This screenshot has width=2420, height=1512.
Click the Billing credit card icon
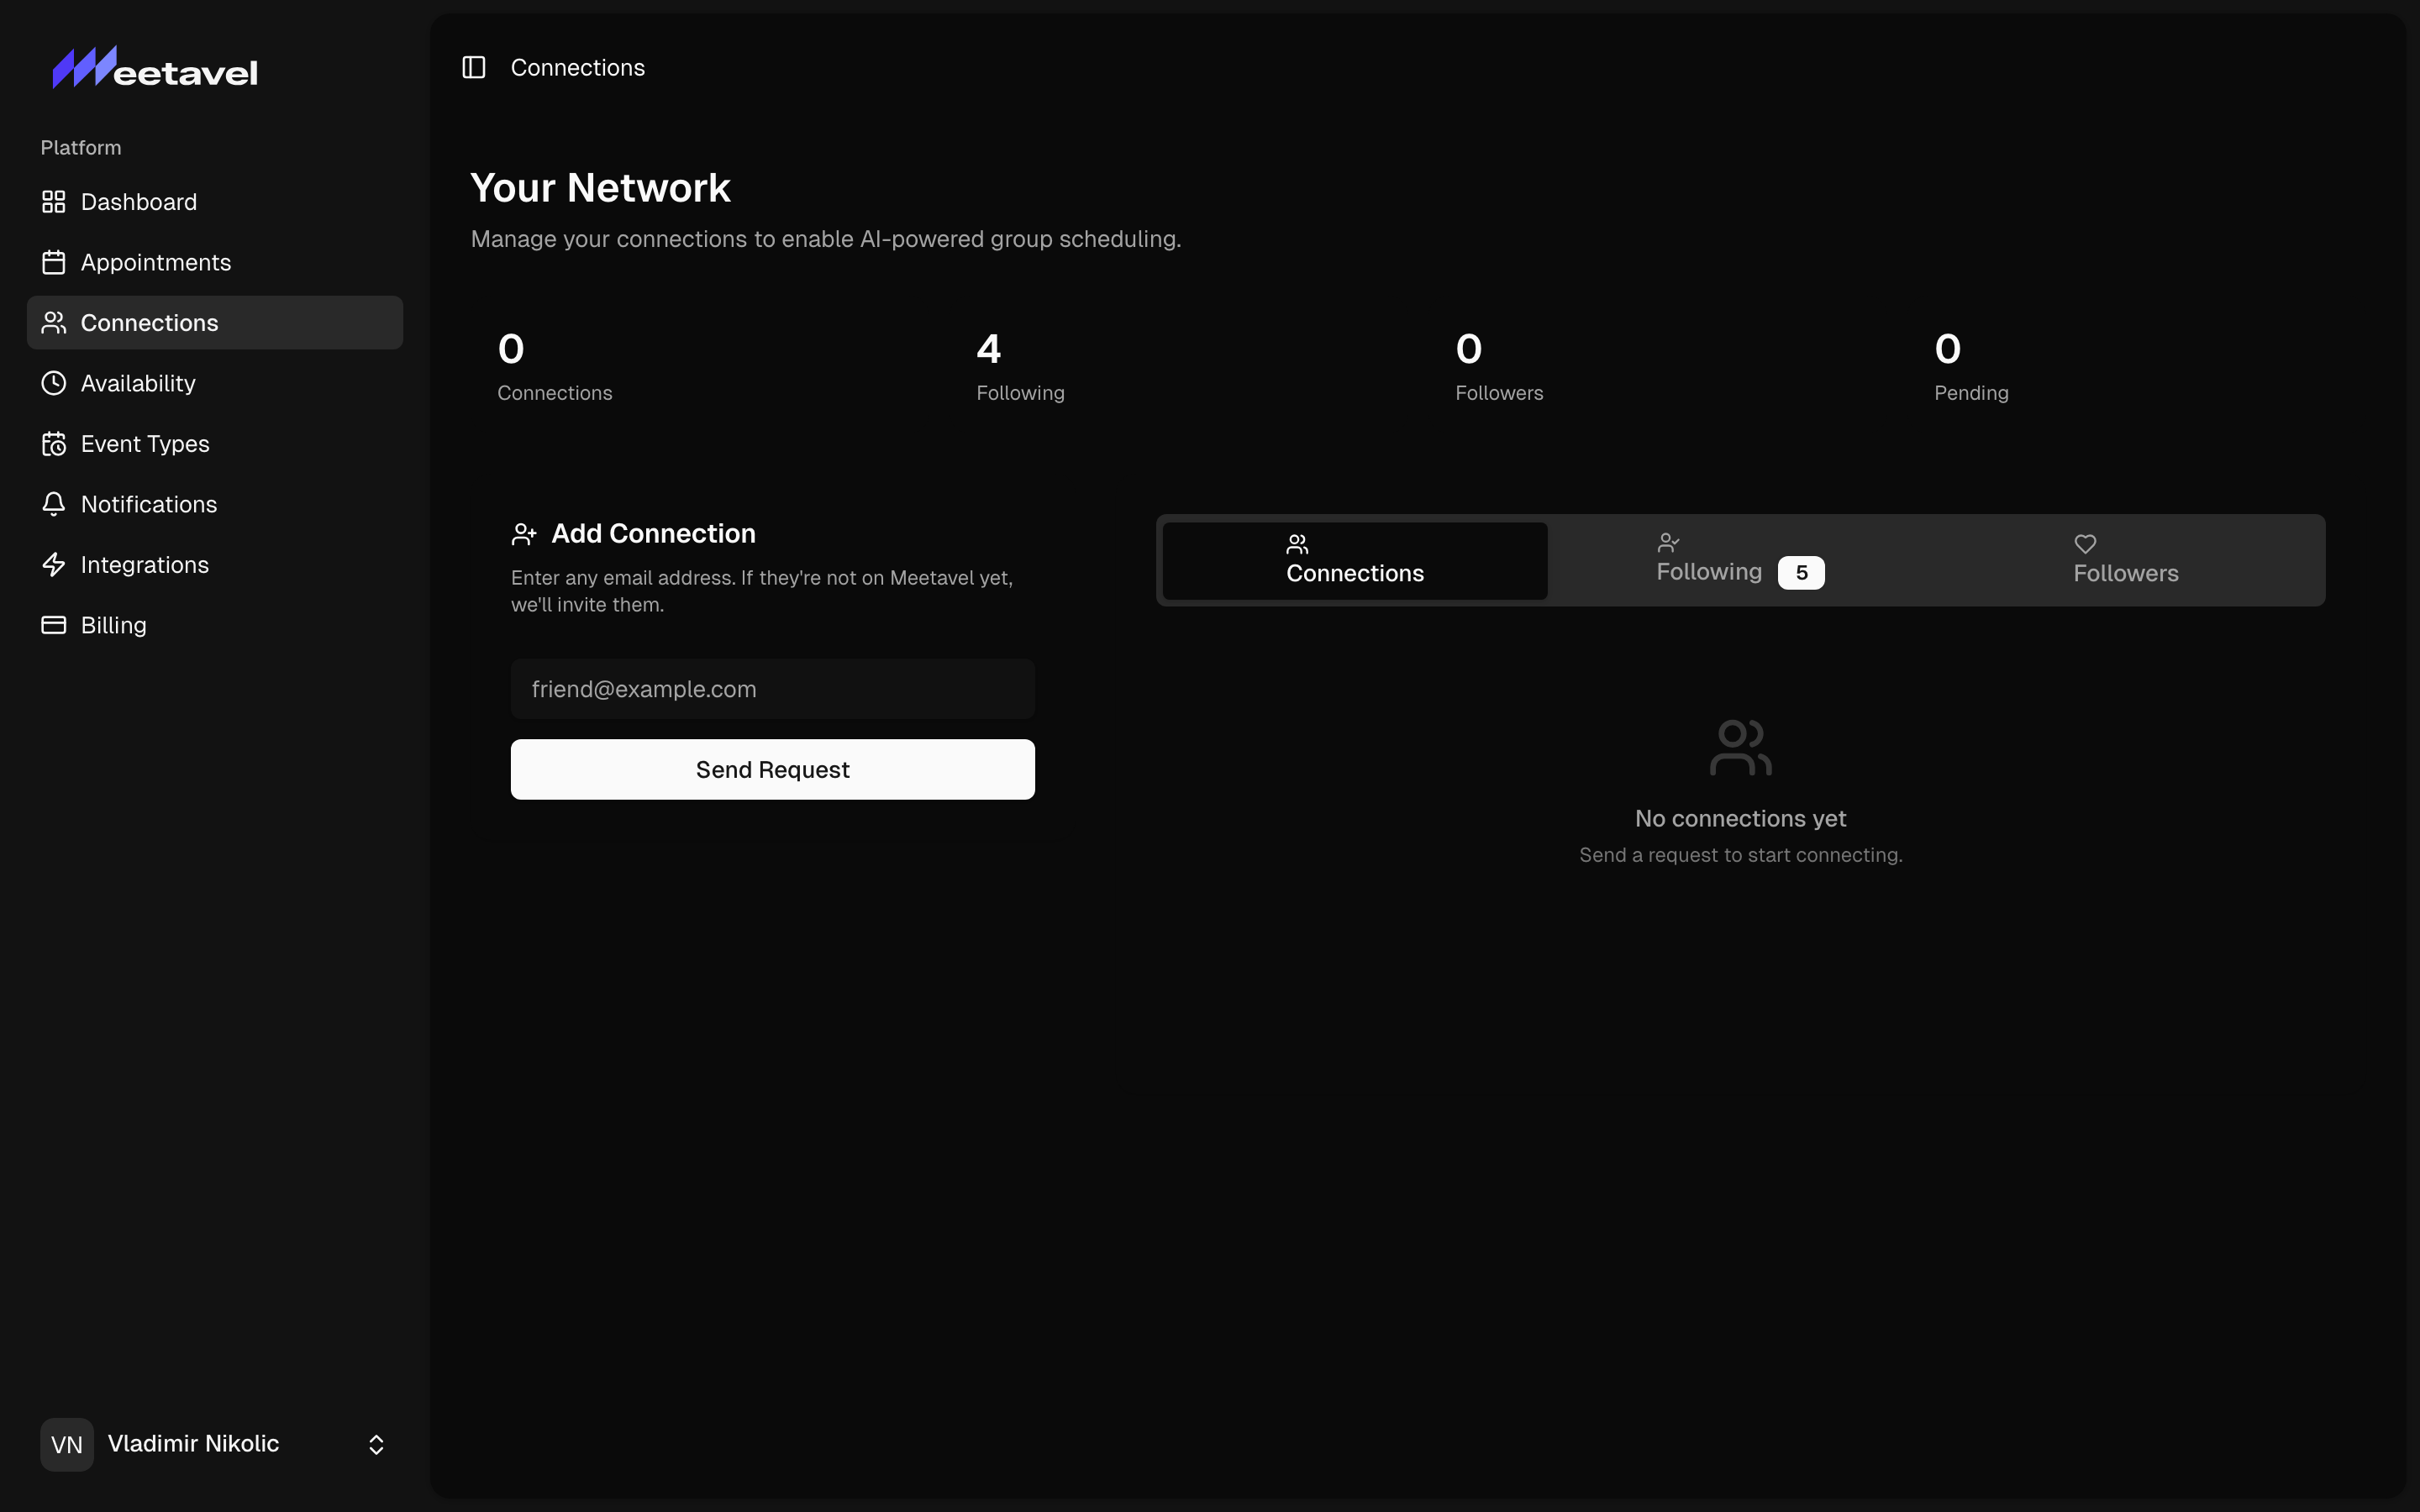pos(54,625)
